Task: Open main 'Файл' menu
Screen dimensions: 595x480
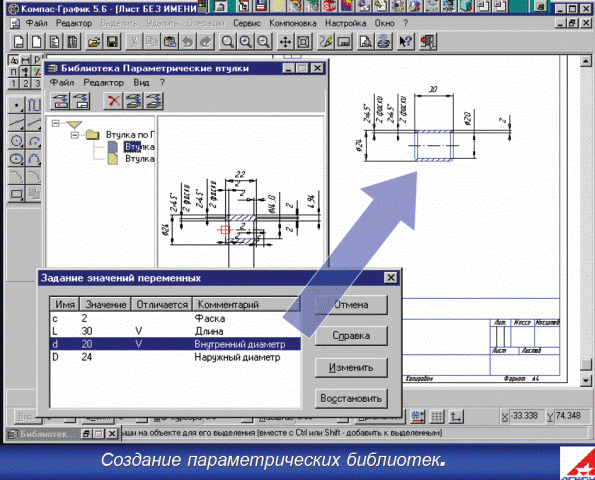Action: (x=36, y=23)
